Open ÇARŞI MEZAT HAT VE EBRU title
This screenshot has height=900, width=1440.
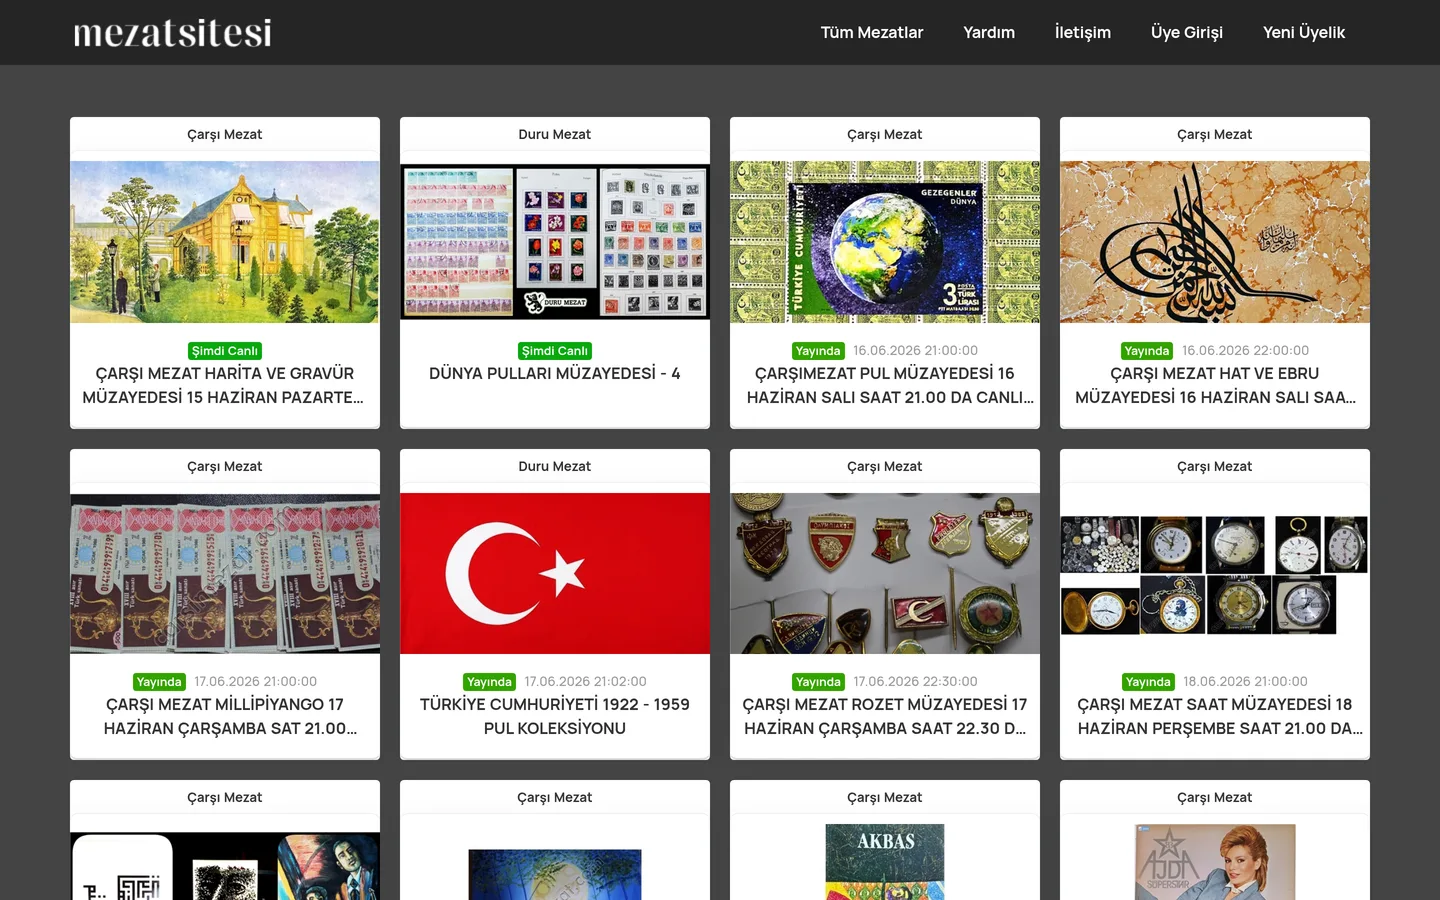coord(1215,385)
